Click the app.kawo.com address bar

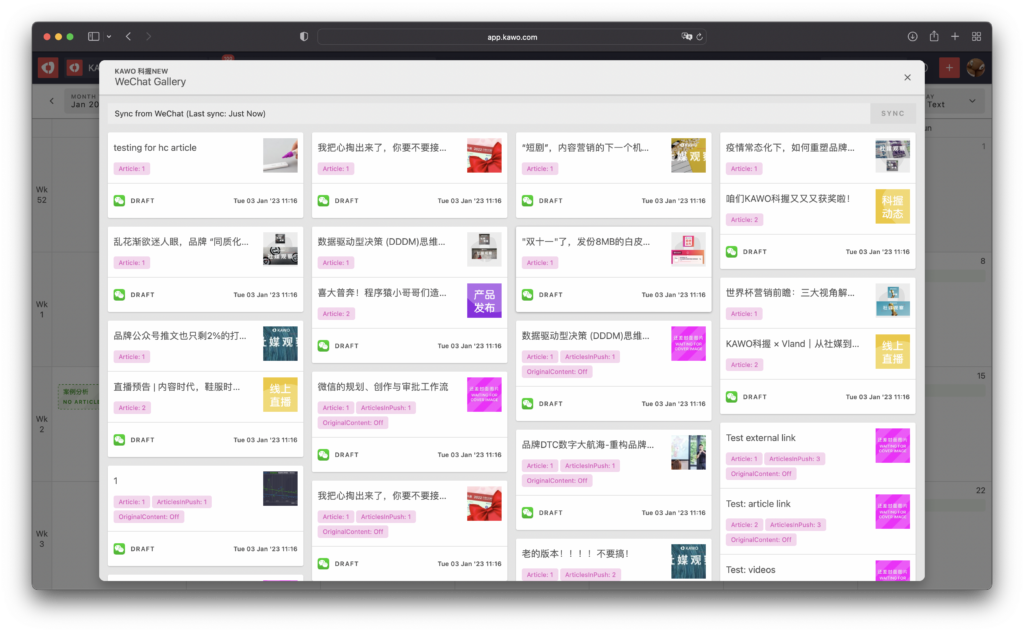512,37
